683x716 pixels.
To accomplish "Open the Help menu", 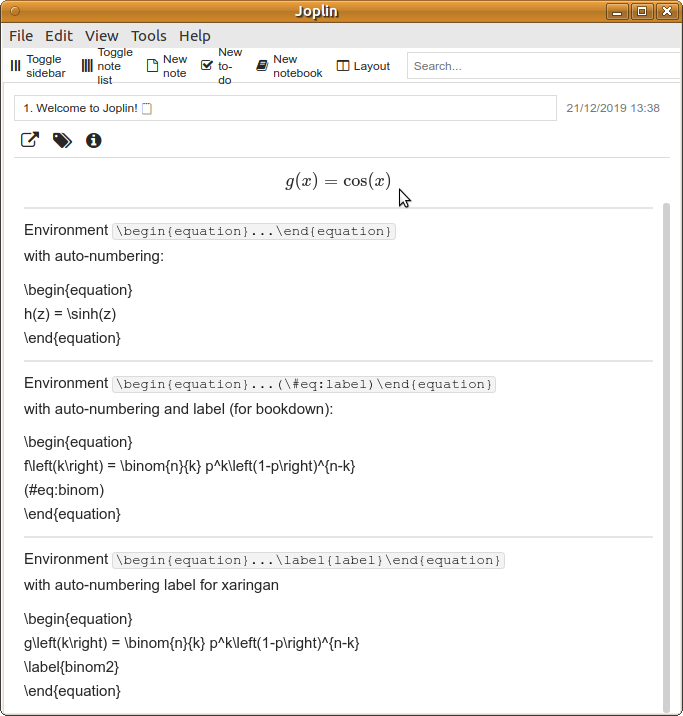I will pos(194,36).
